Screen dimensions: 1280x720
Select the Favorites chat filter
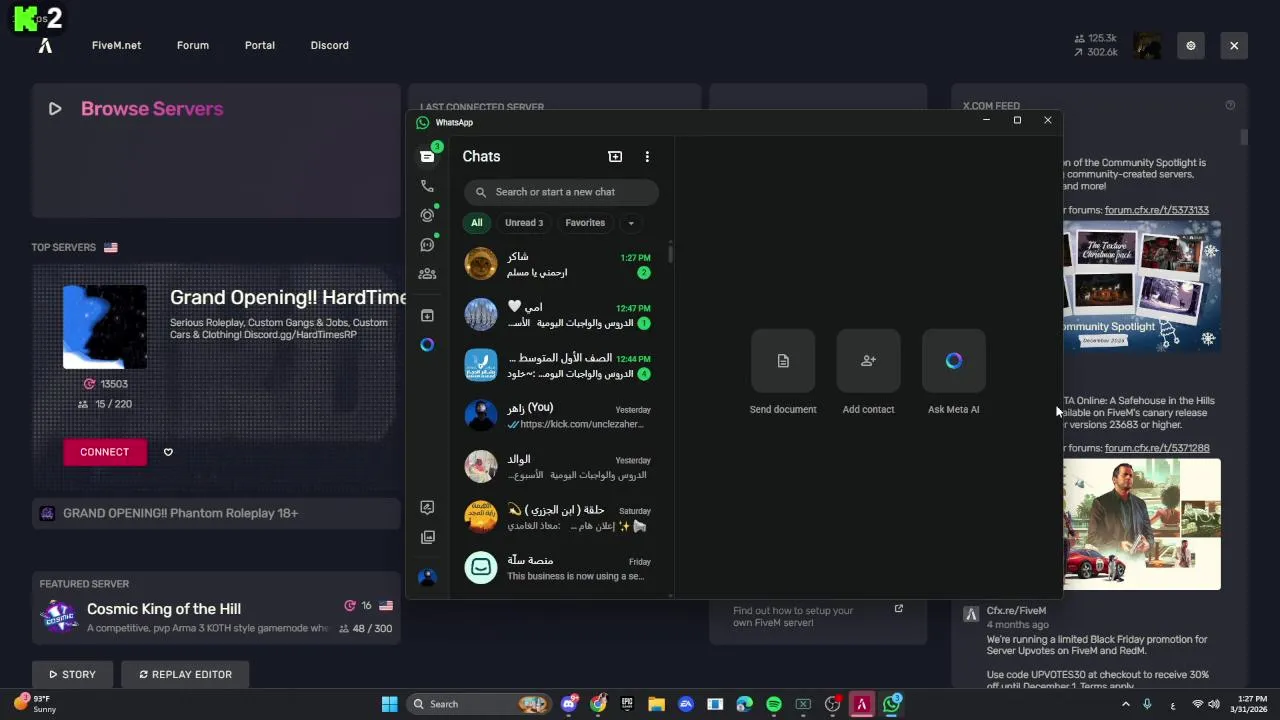click(x=585, y=223)
